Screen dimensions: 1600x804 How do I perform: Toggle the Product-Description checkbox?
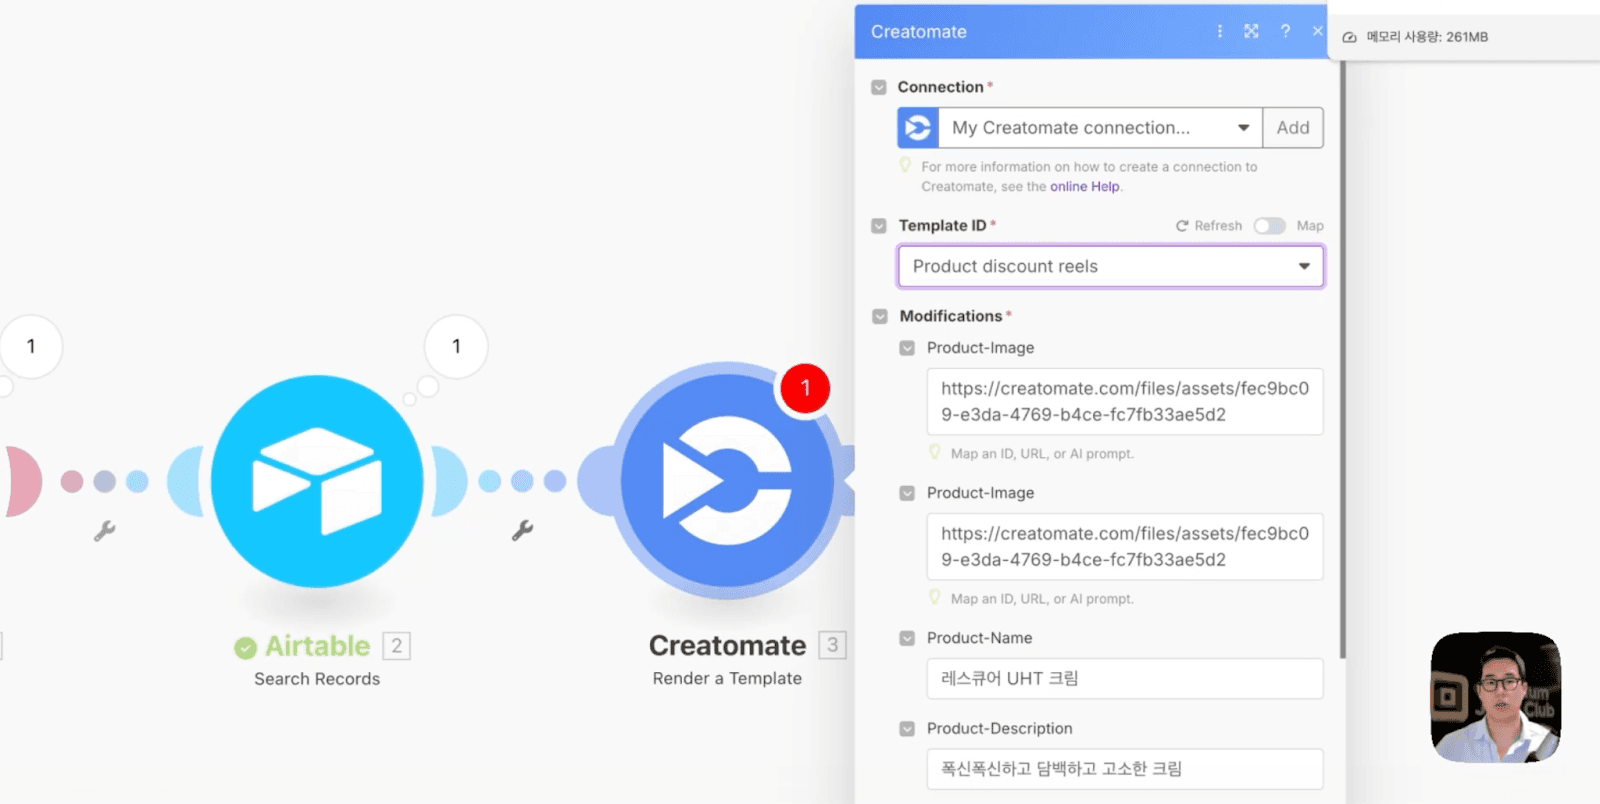[x=907, y=729]
